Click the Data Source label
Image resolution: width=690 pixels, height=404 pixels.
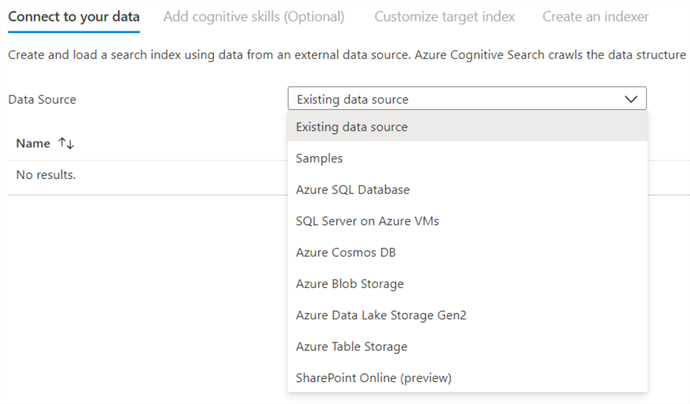pos(42,99)
